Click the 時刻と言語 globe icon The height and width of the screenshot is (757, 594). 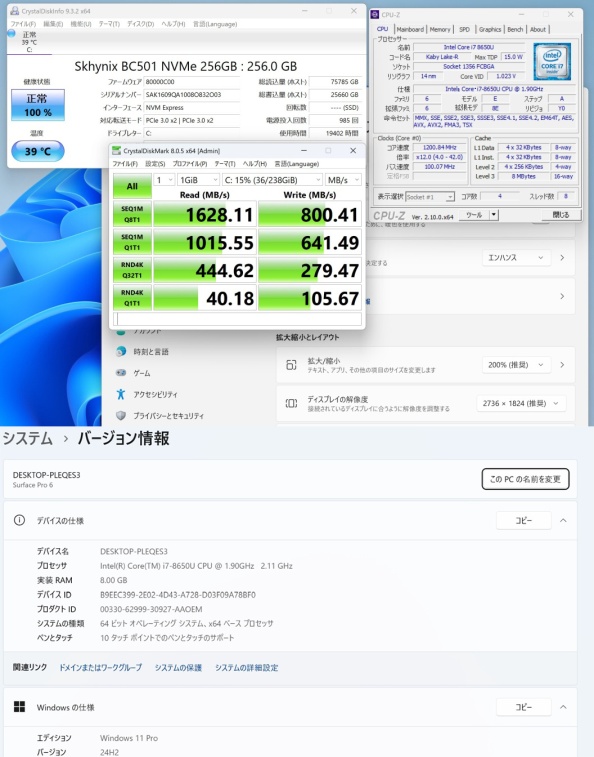pyautogui.click(x=121, y=351)
